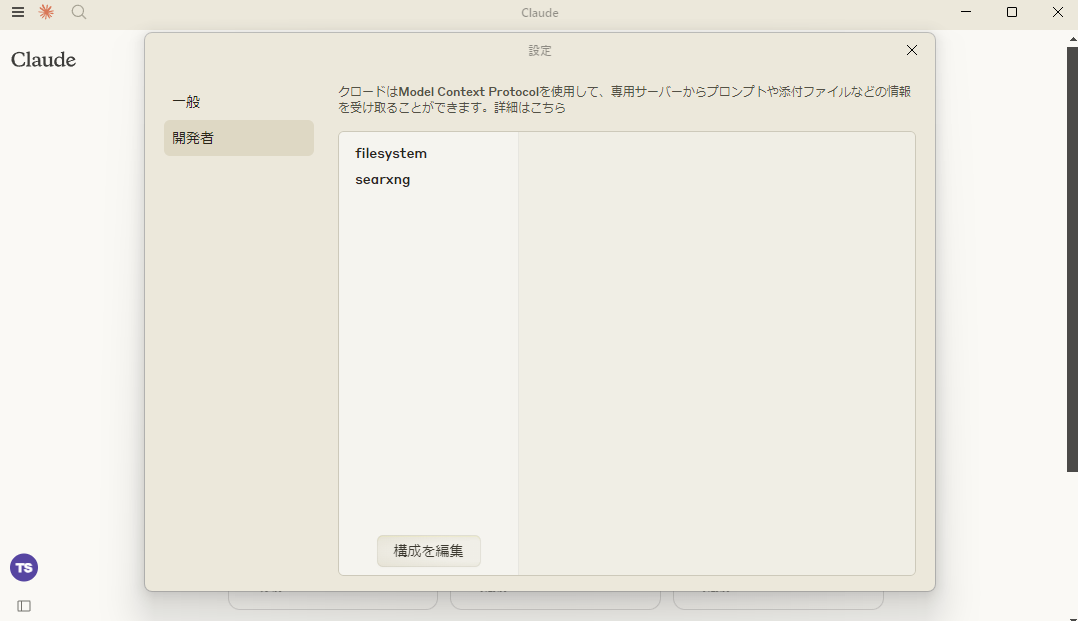Click the vertical scrollbar thumb on right
Screen dimensions: 1078x621
(1072, 259)
